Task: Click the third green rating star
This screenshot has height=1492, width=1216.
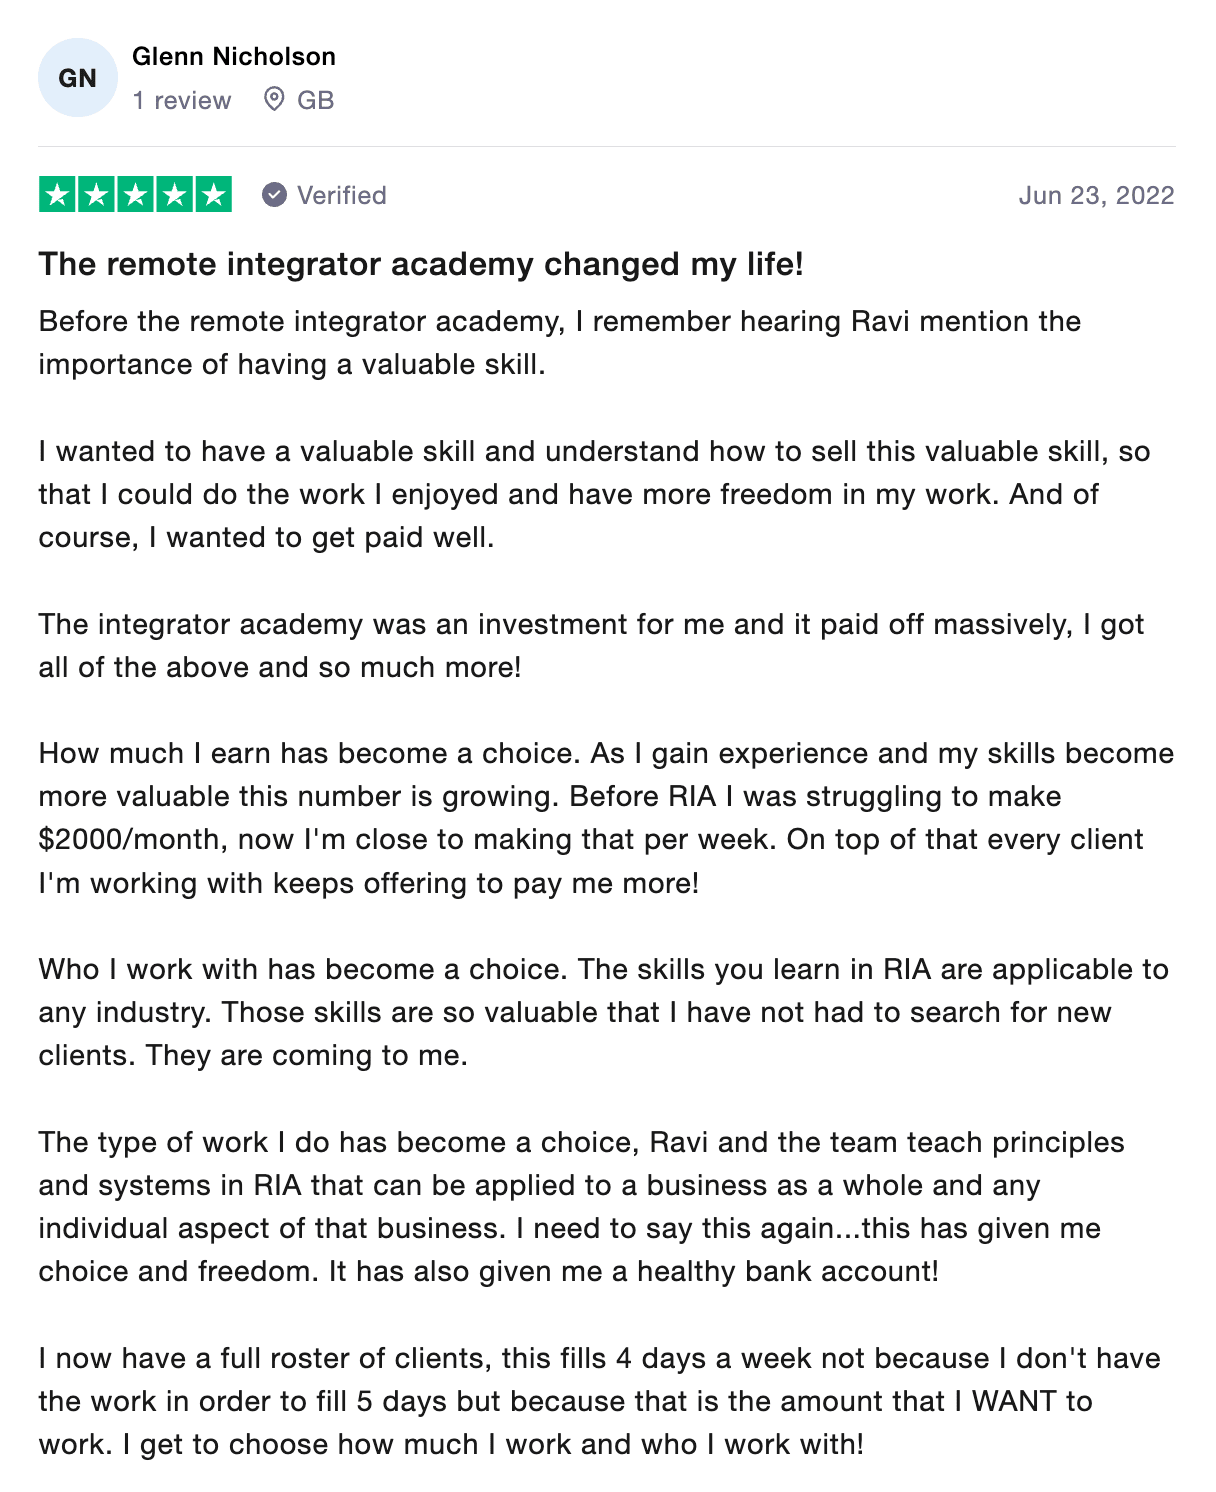Action: 136,194
